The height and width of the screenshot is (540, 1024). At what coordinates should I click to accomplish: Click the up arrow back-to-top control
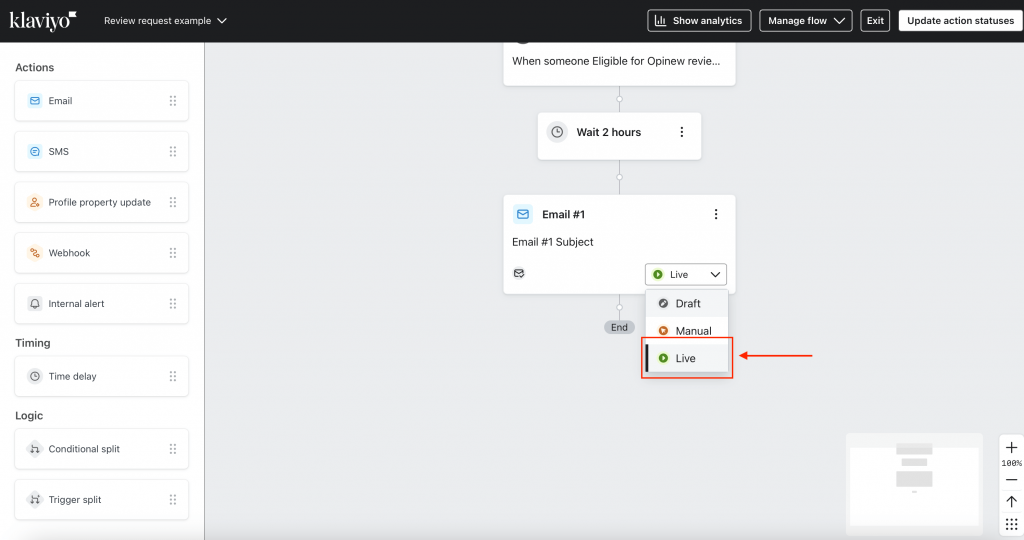pyautogui.click(x=1011, y=501)
